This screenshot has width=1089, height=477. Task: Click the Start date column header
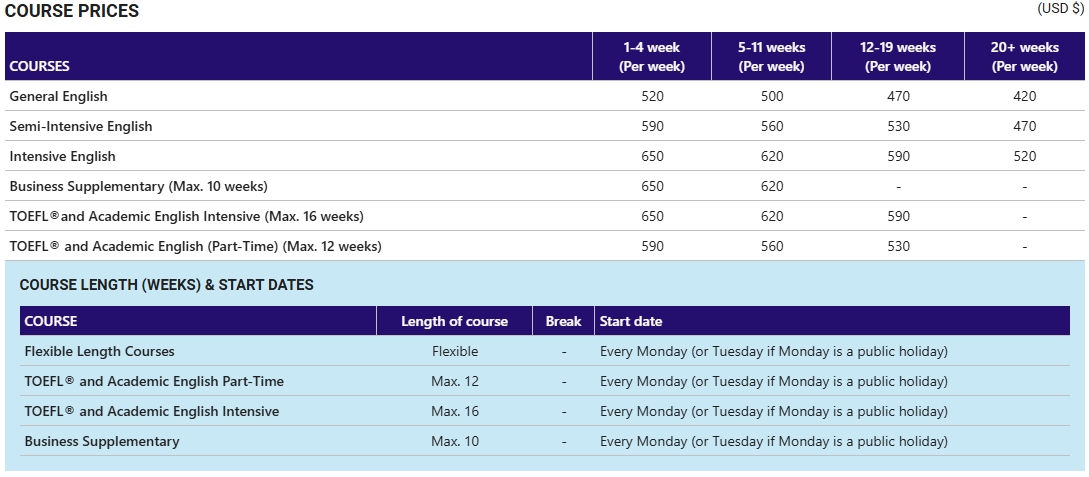coord(630,322)
